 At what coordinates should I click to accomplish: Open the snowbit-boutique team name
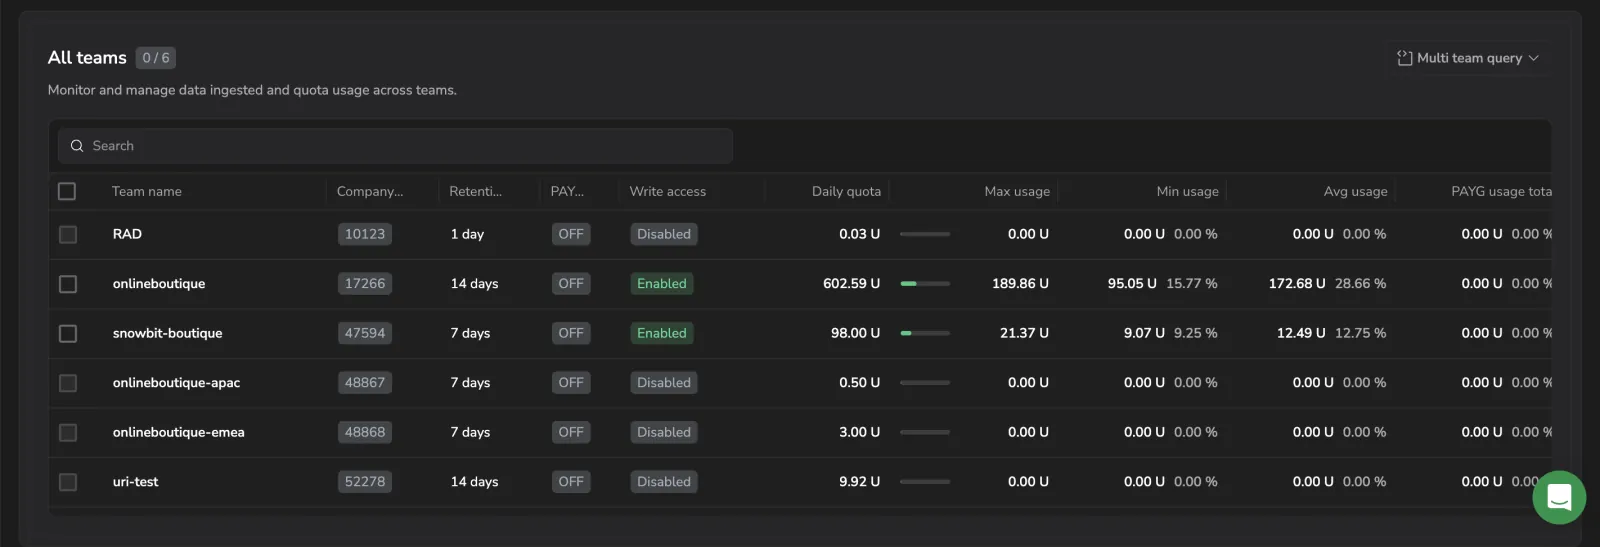167,333
